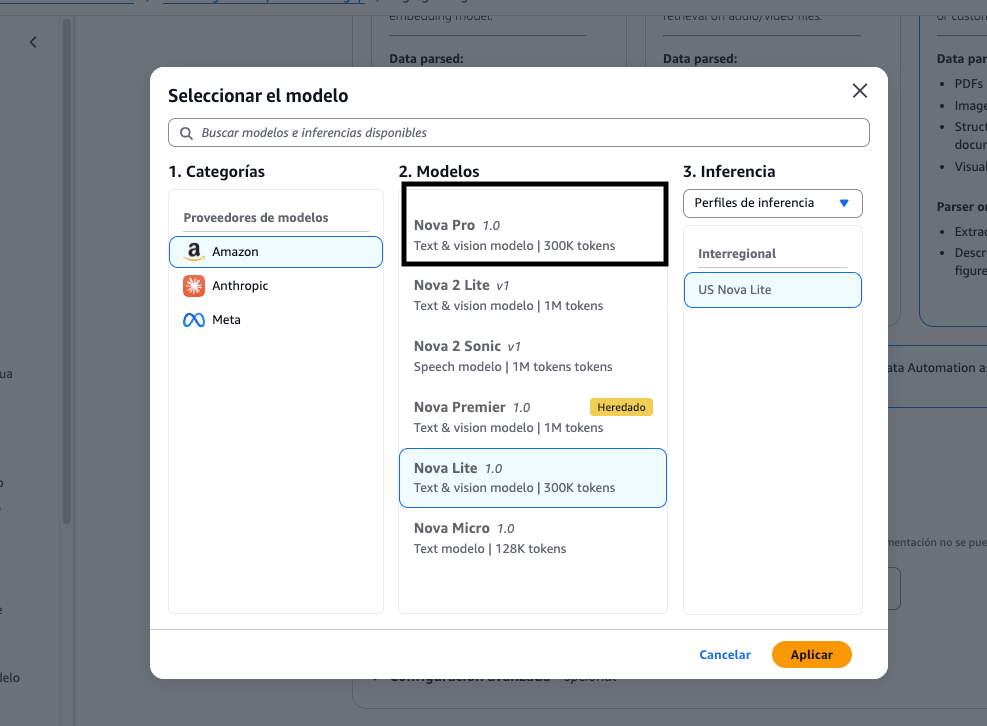
Task: Choose the Nova Premier 1.0 model
Action: click(533, 417)
